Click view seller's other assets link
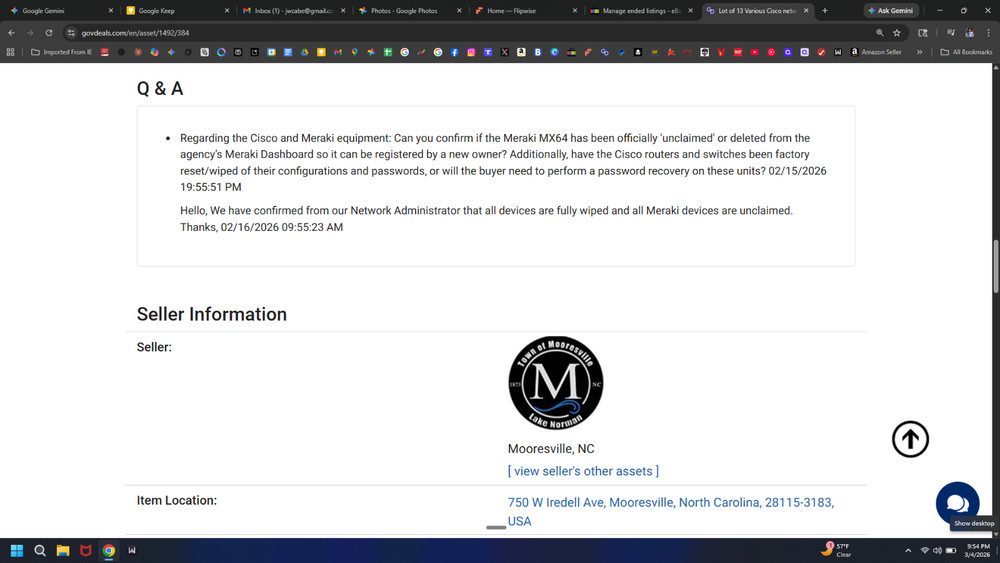 [x=583, y=471]
